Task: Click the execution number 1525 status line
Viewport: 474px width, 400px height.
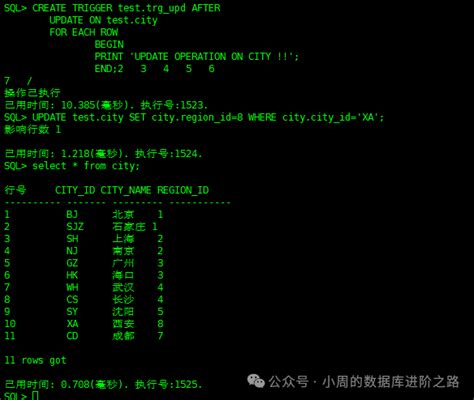Action: [x=103, y=384]
